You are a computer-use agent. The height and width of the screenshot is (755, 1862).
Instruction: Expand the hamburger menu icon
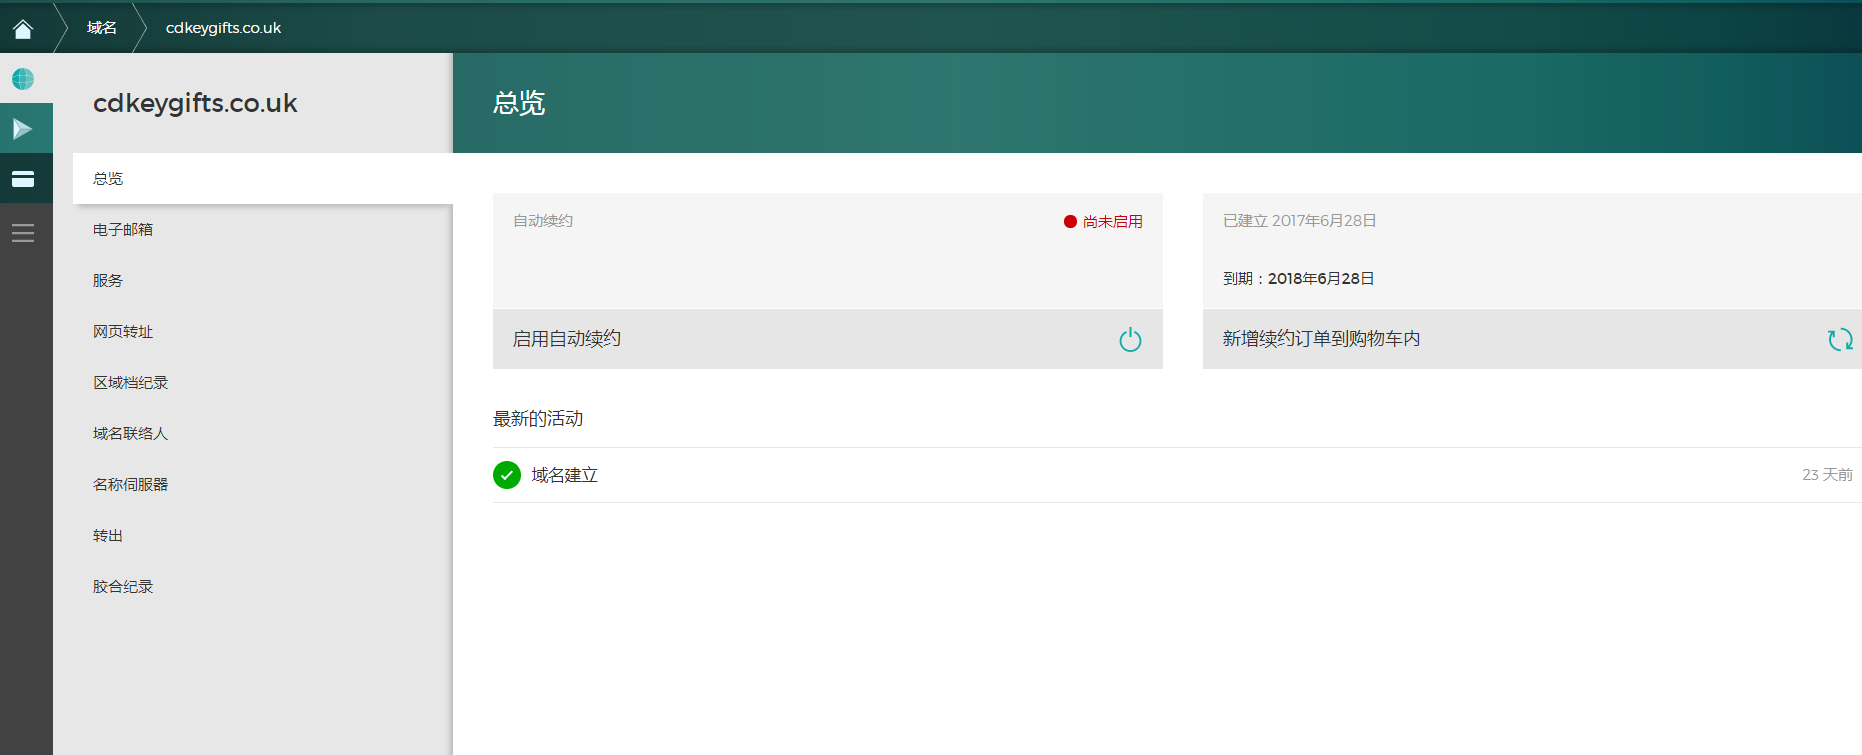[x=23, y=233]
